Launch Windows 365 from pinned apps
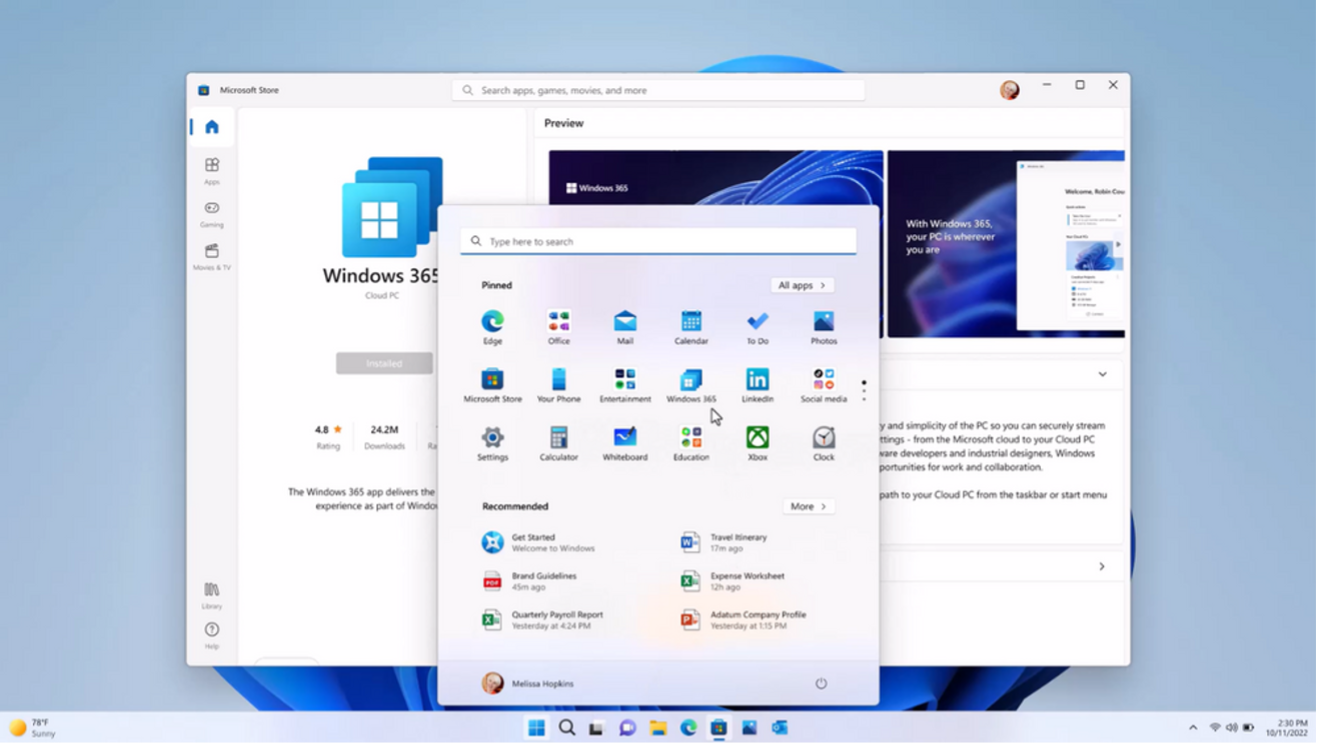 690,384
